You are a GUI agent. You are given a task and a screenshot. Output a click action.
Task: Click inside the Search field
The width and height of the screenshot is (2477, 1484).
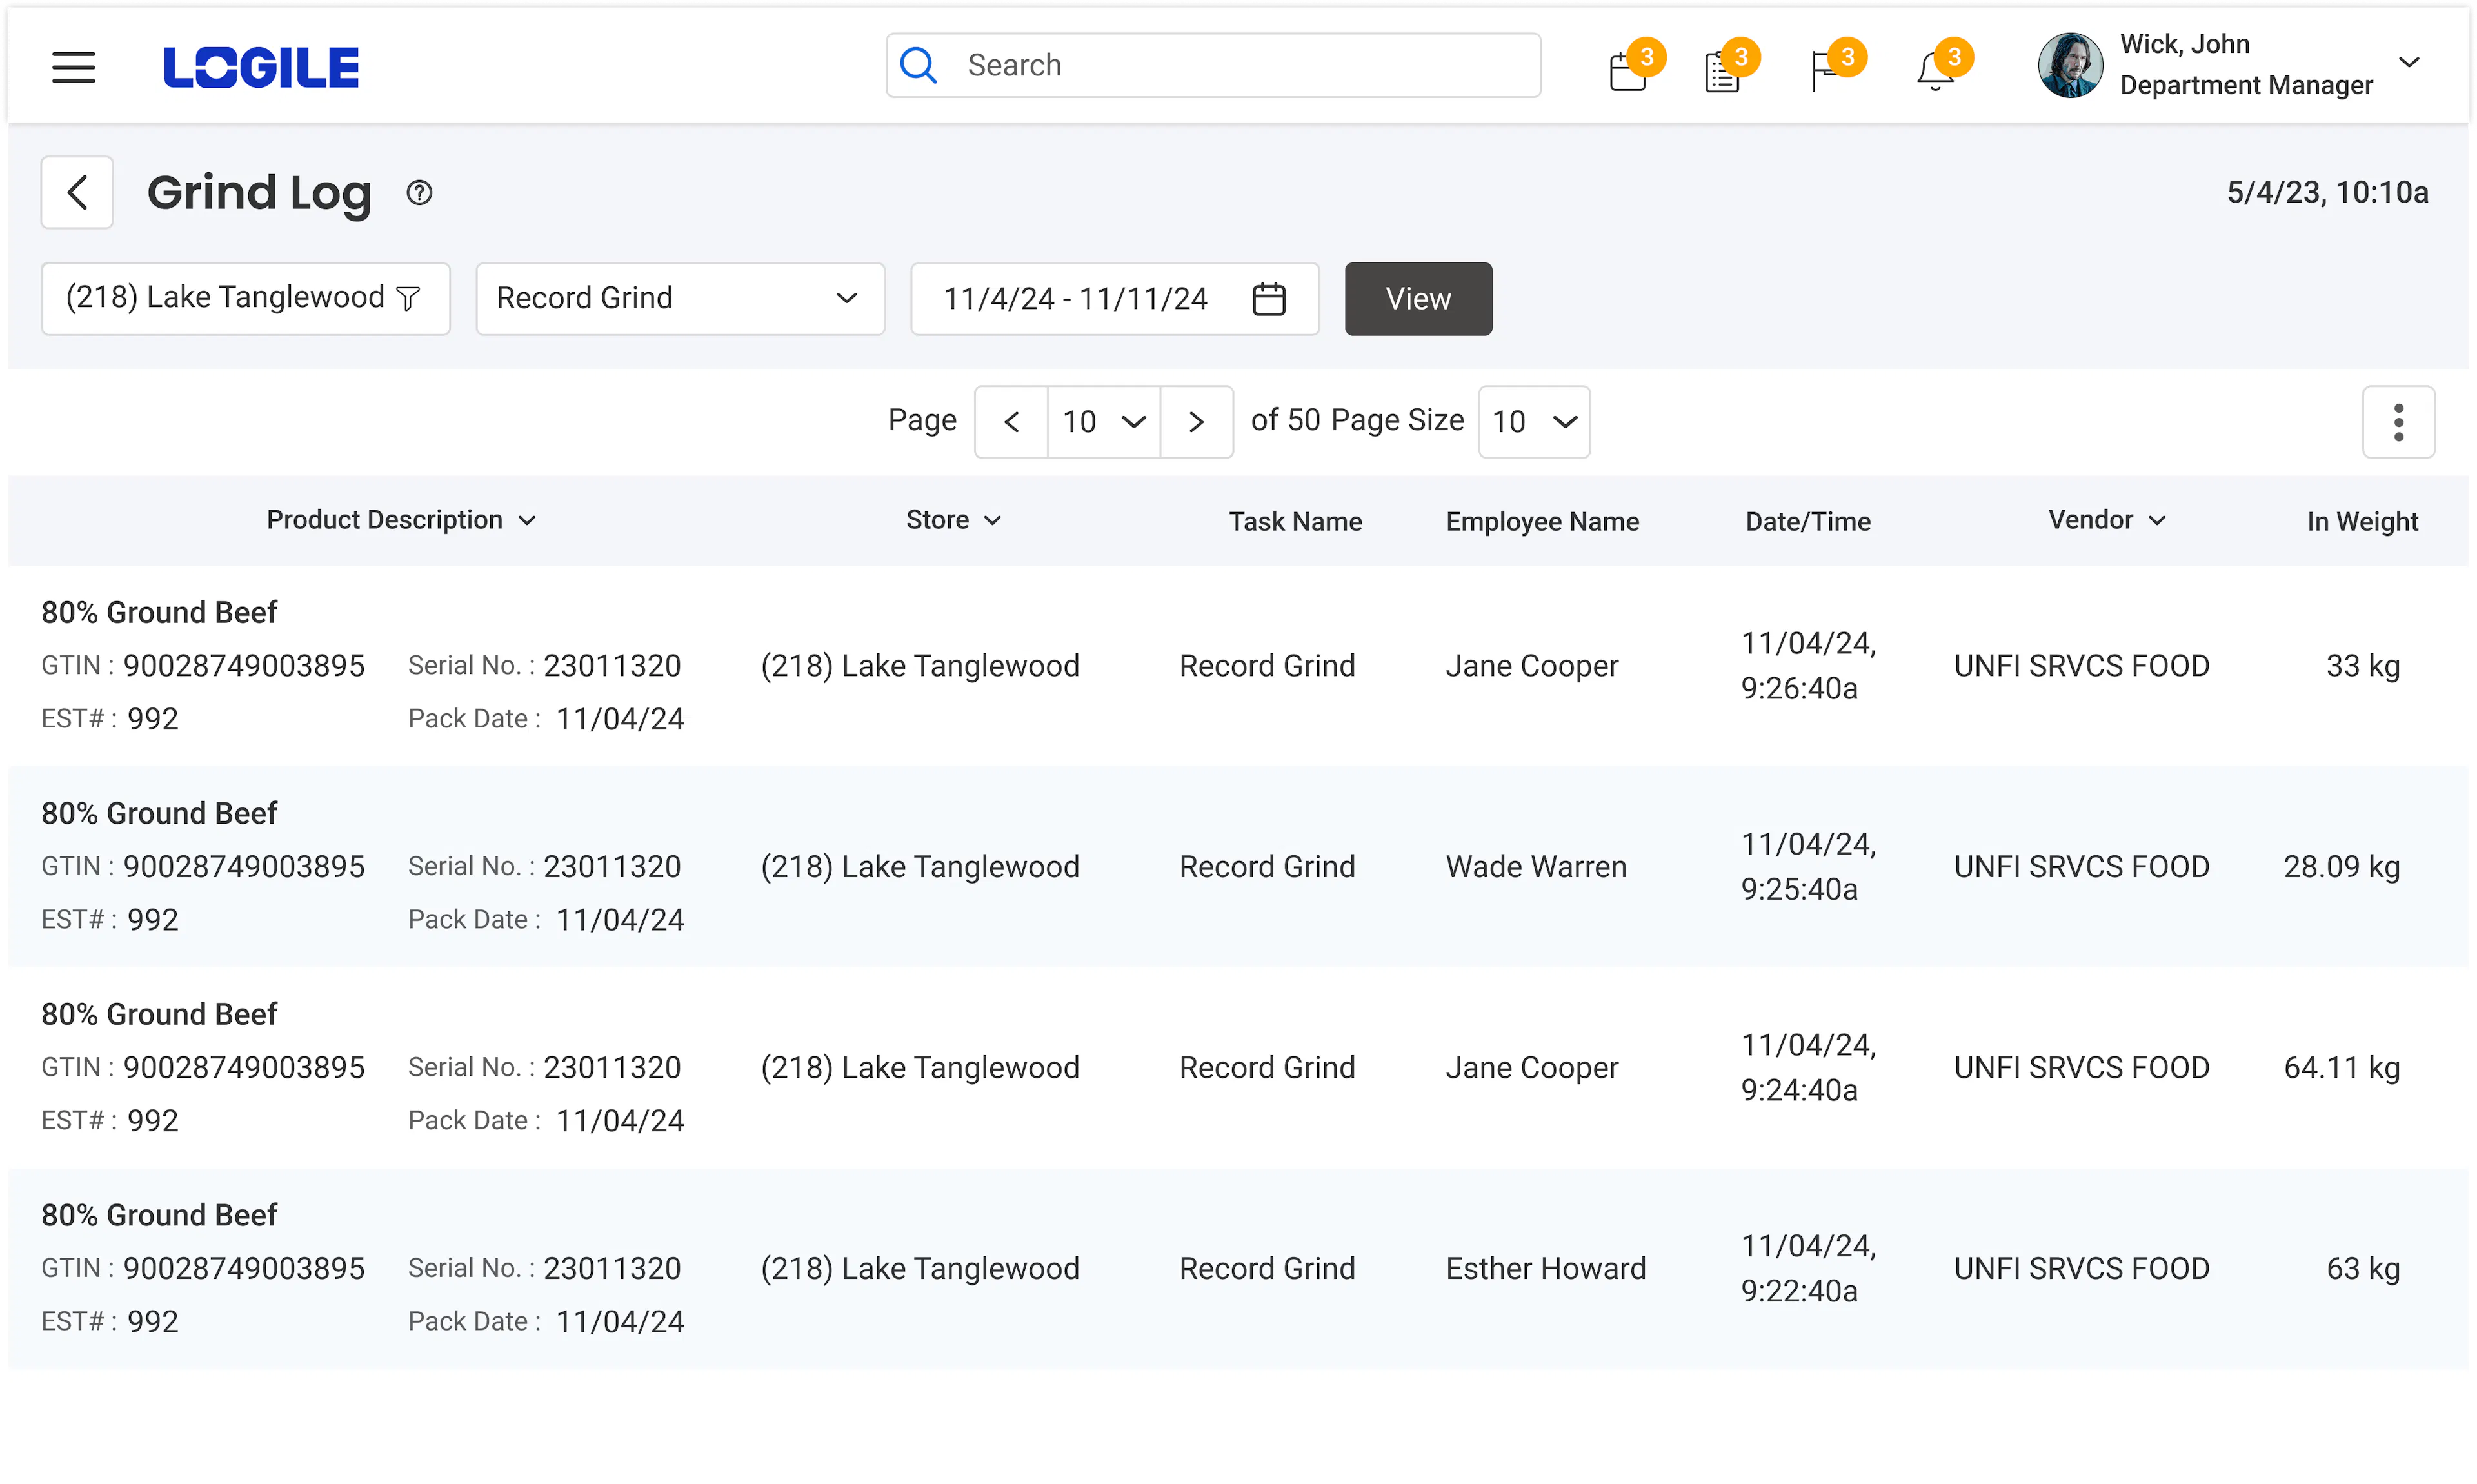1200,64
